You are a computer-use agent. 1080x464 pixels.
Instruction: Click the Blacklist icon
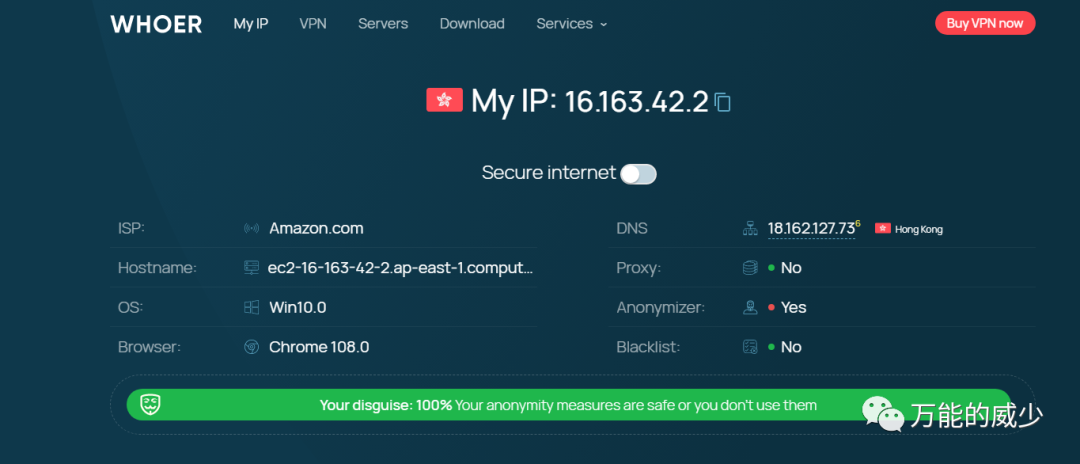[750, 347]
